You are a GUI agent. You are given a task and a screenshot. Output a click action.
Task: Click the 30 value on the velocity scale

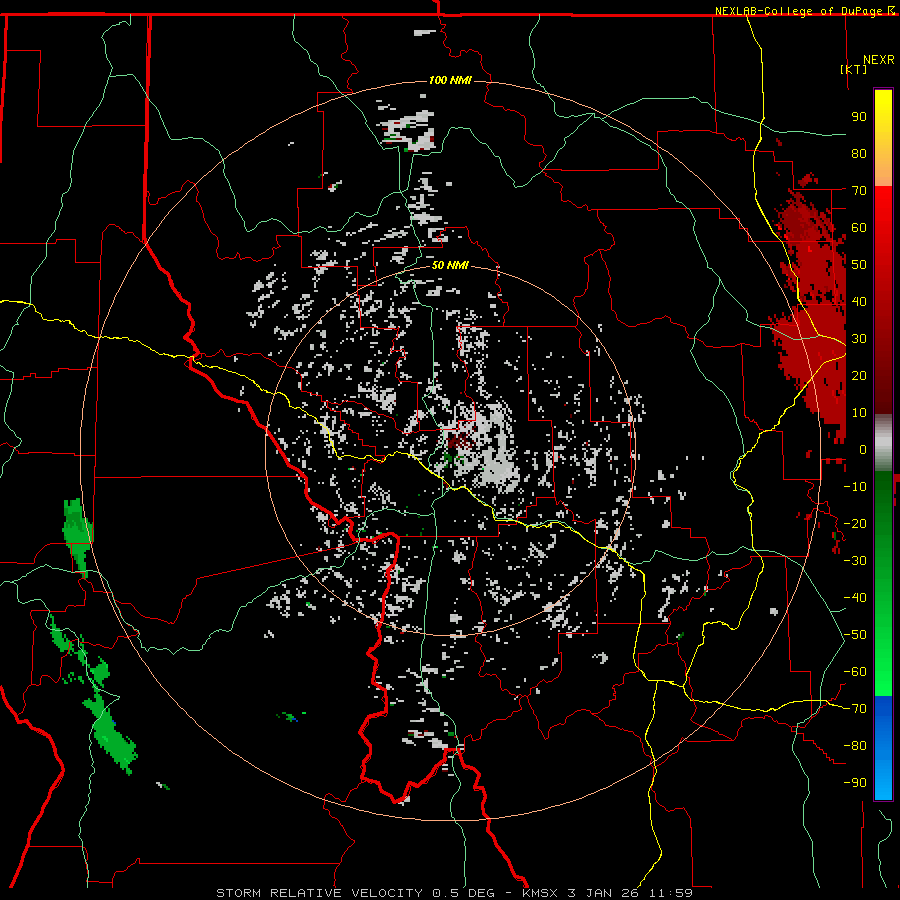pyautogui.click(x=859, y=339)
